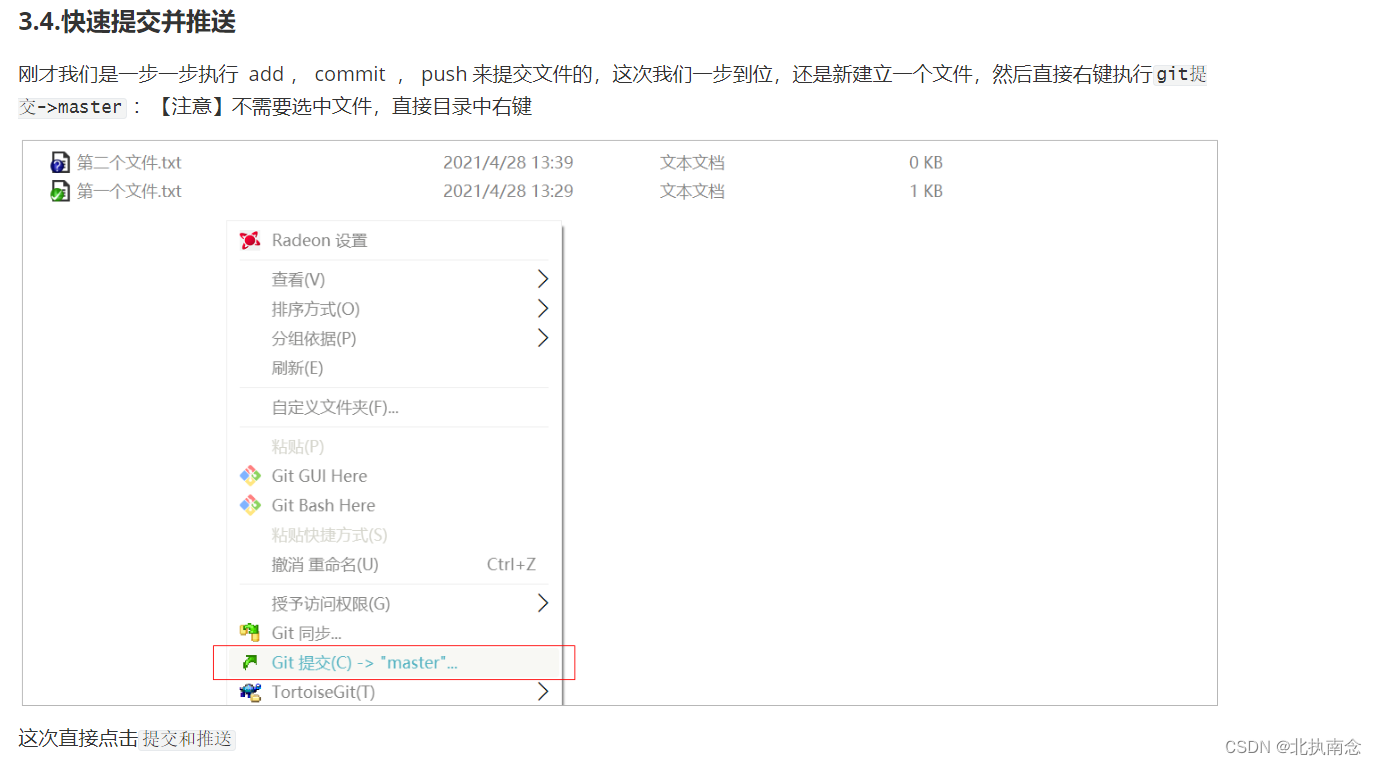The width and height of the screenshot is (1377, 765).
Task: Expand the 授予访问权限(G) submenu arrow
Action: pyautogui.click(x=543, y=603)
